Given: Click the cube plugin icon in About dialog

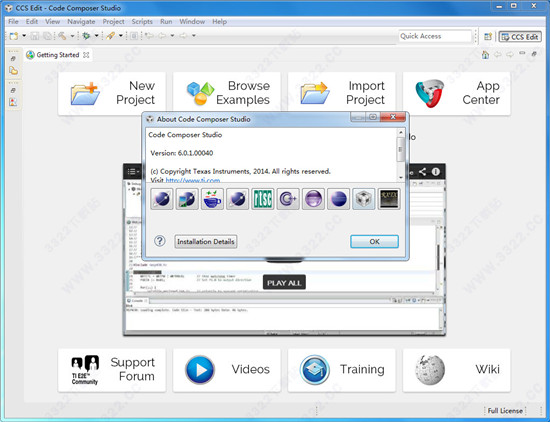Looking at the screenshot, I should [x=363, y=199].
